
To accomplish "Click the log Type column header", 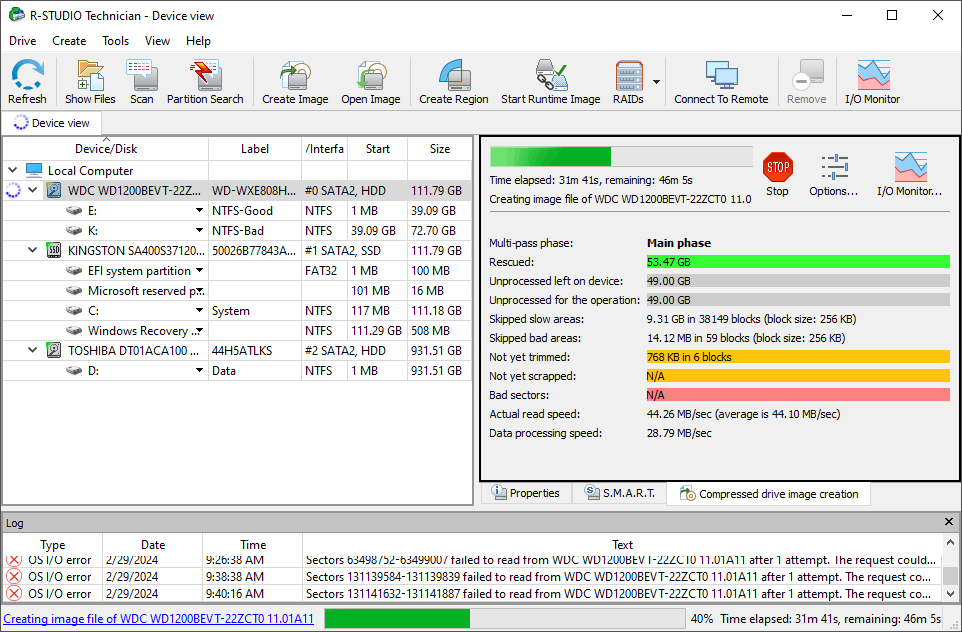I will tap(53, 545).
